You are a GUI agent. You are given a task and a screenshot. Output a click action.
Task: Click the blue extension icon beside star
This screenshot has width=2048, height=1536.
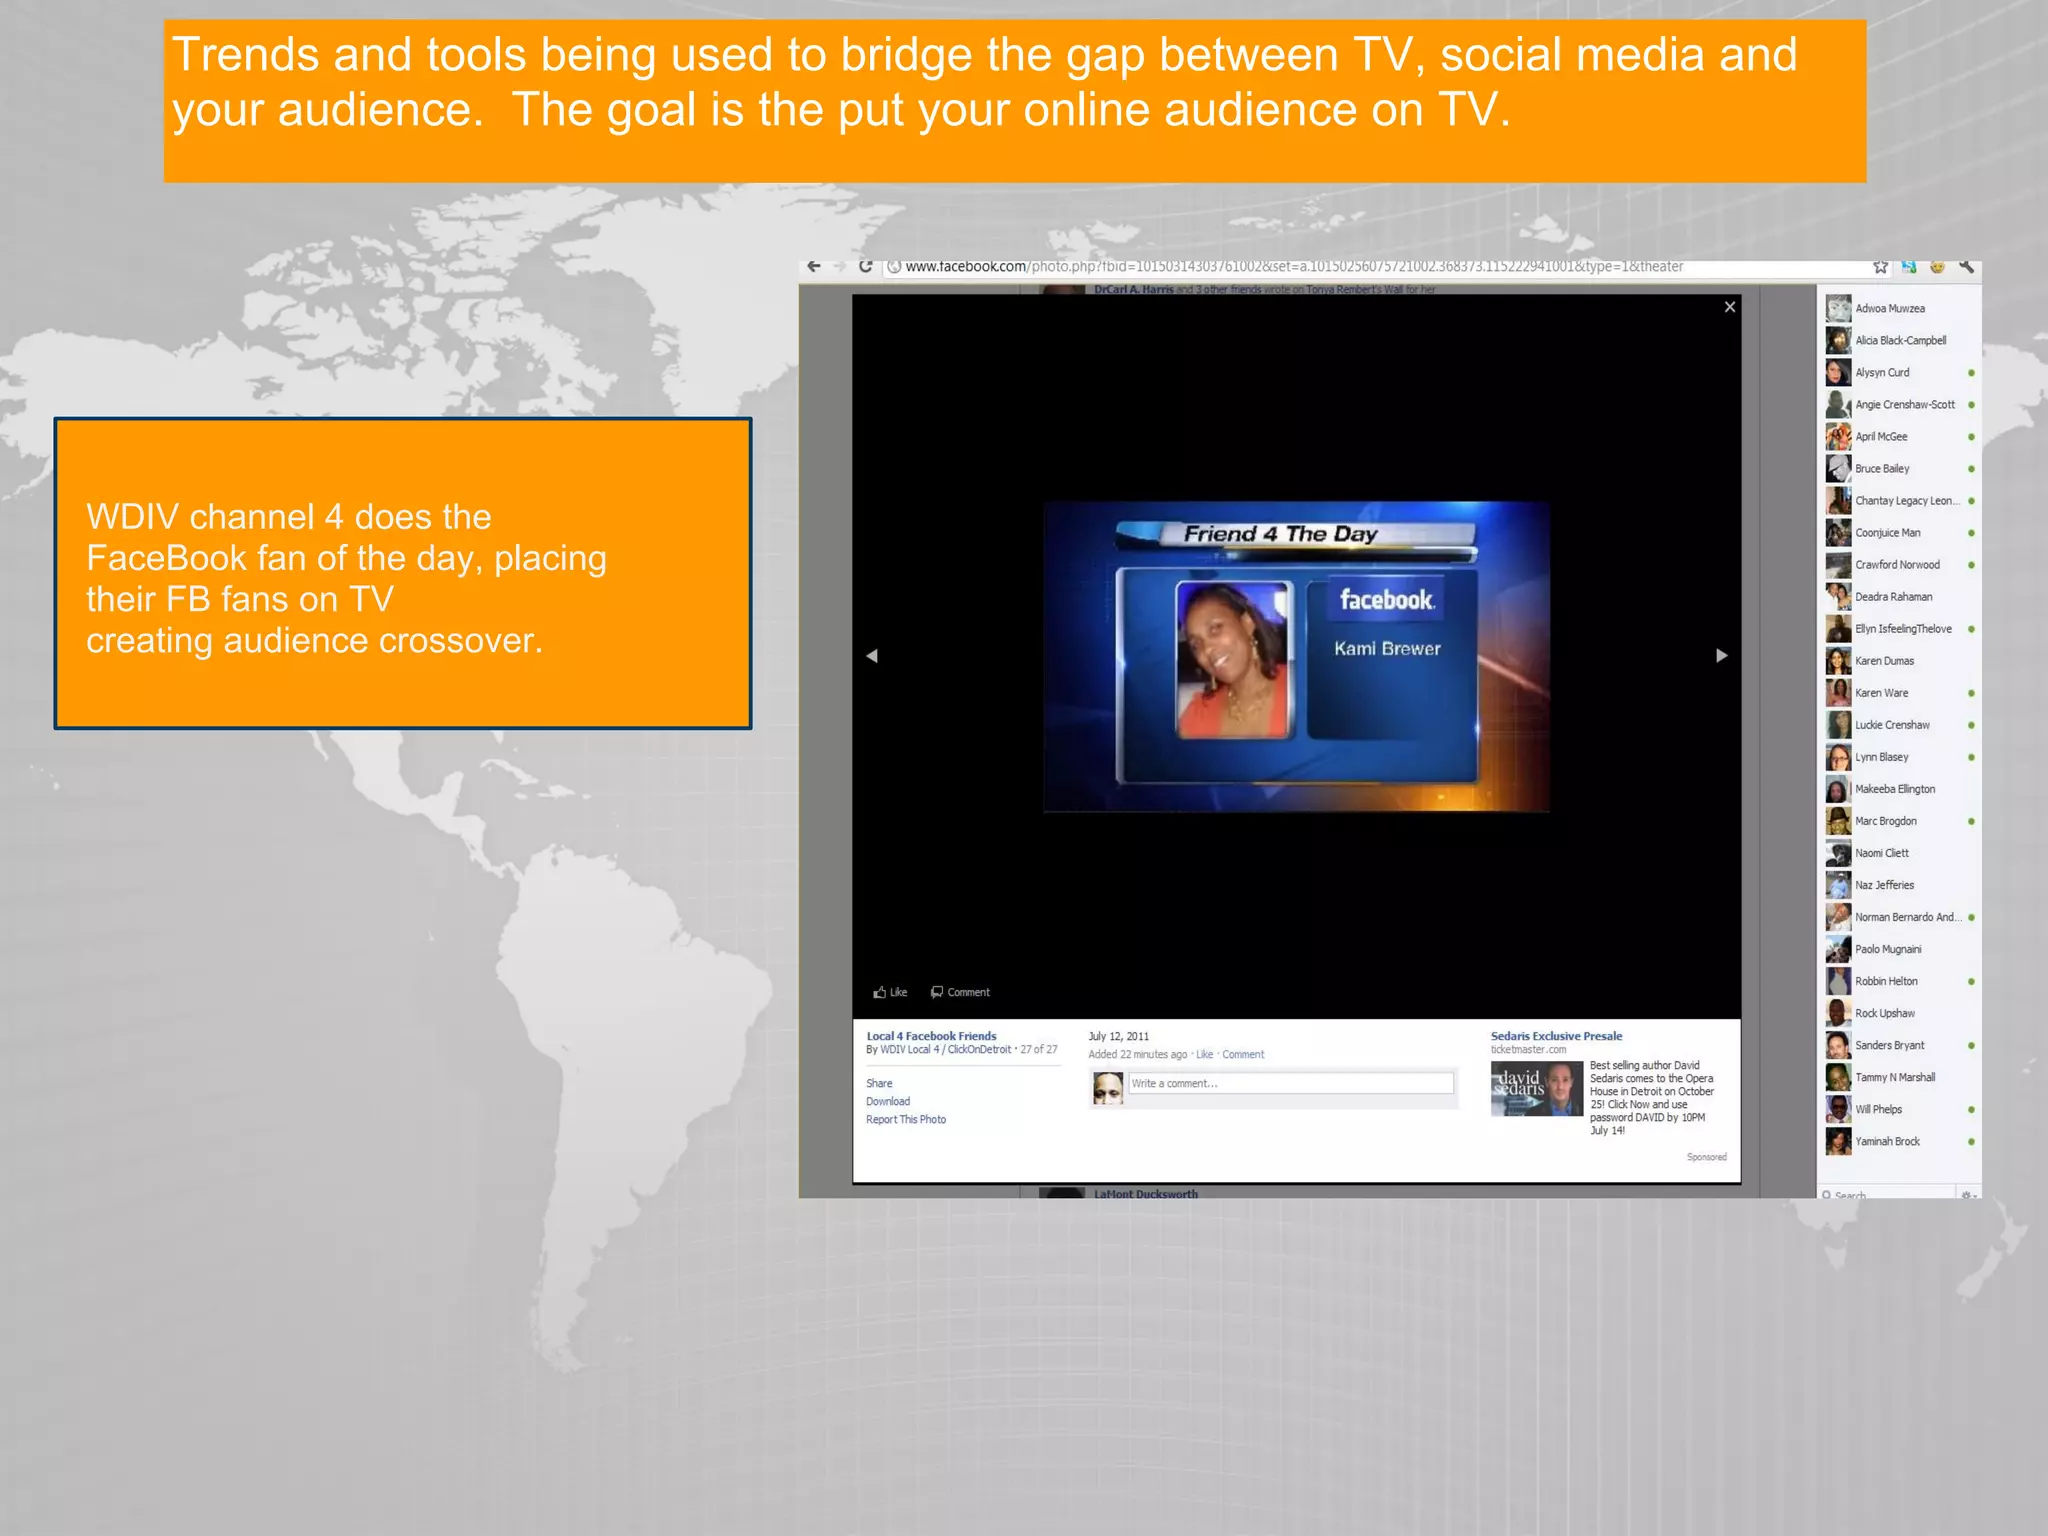[x=1909, y=267]
